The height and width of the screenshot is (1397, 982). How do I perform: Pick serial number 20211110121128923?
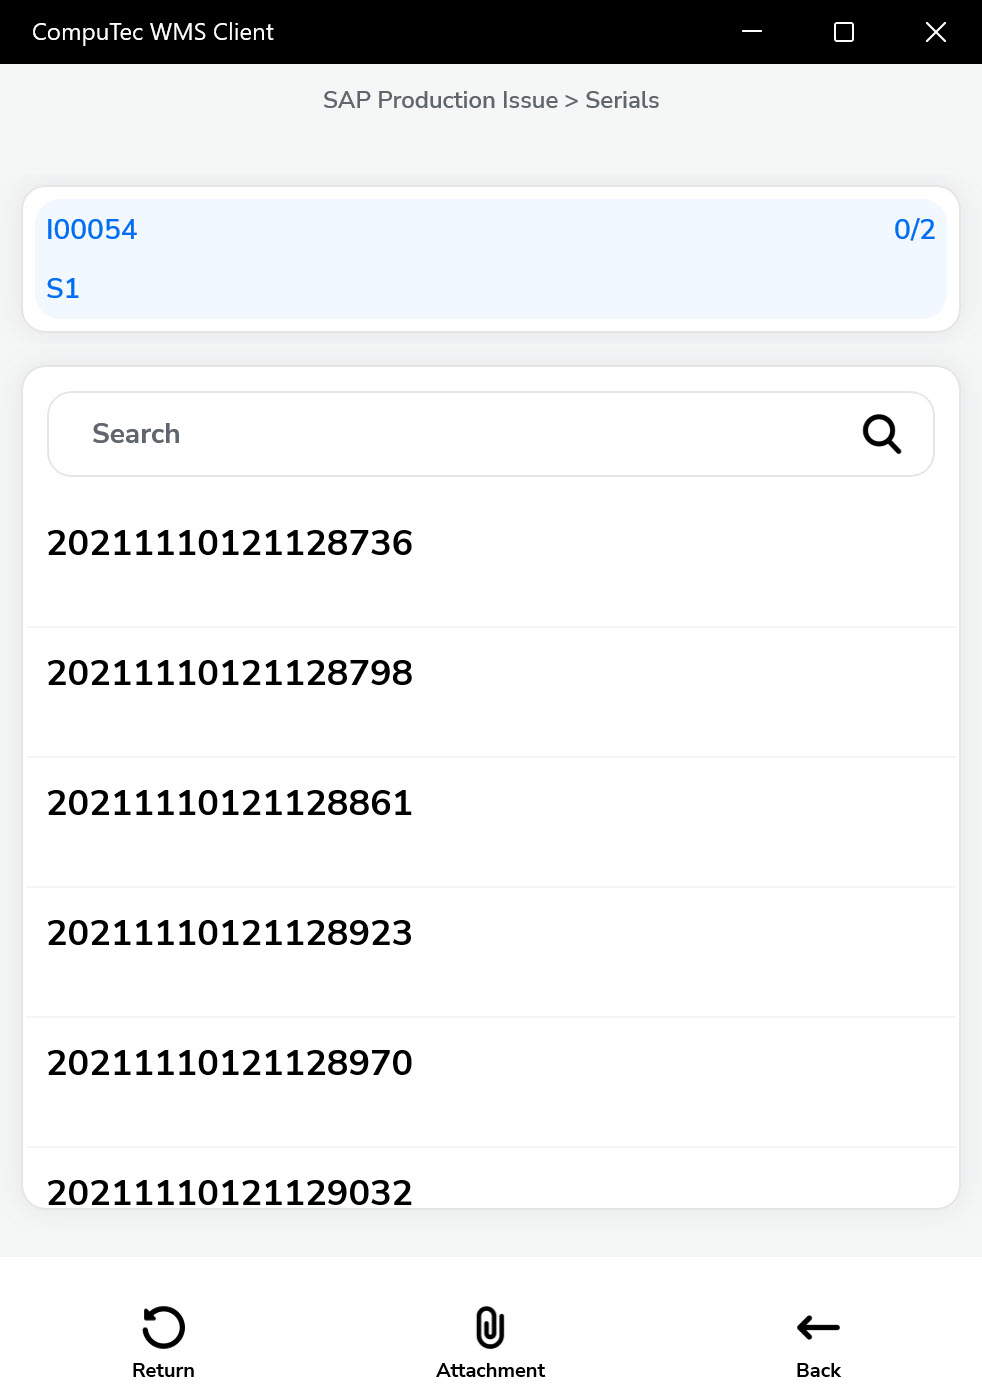click(230, 933)
